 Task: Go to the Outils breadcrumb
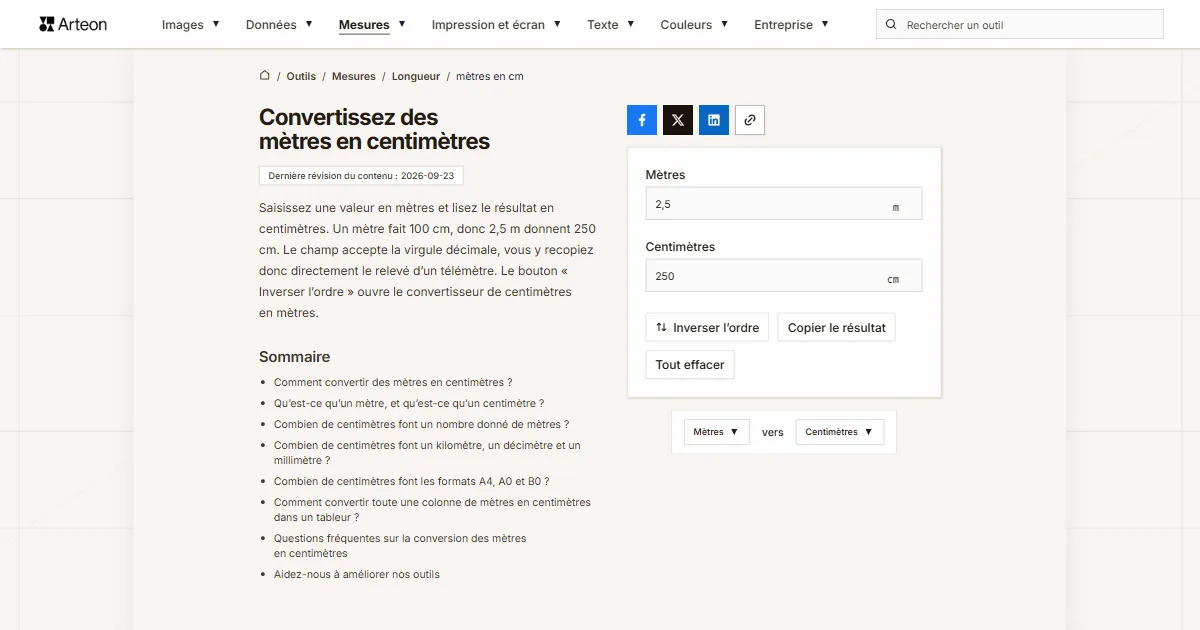(x=301, y=76)
